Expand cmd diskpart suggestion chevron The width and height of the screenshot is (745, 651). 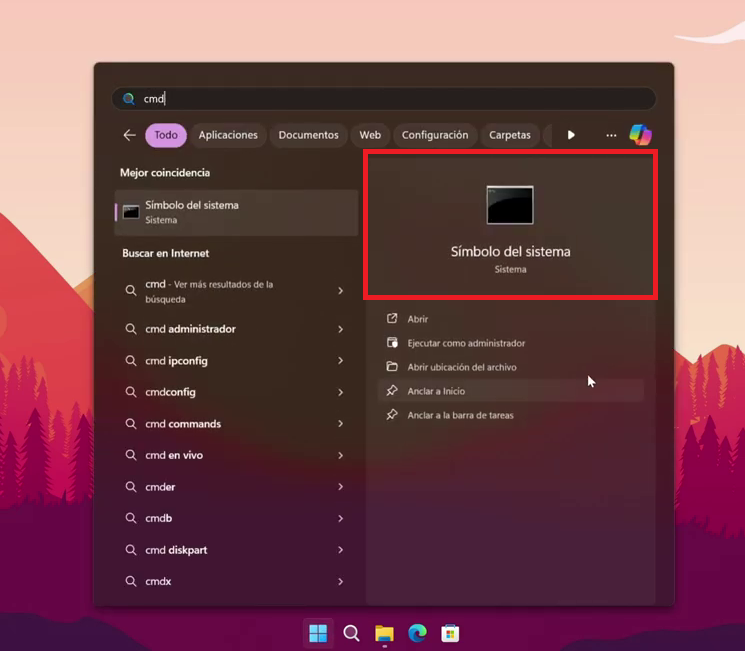(341, 550)
